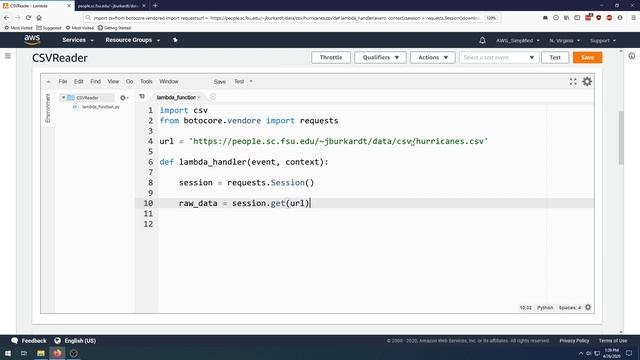Open the Task View taskbar icon
640x360 pixels.
click(x=24, y=353)
